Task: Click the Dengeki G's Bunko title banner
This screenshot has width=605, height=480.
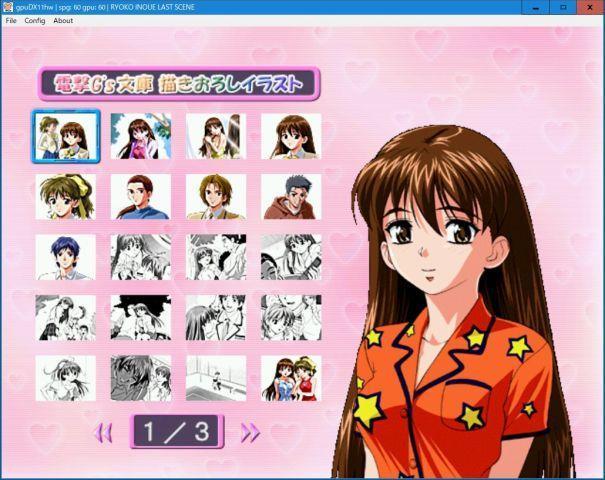Action: click(x=179, y=84)
